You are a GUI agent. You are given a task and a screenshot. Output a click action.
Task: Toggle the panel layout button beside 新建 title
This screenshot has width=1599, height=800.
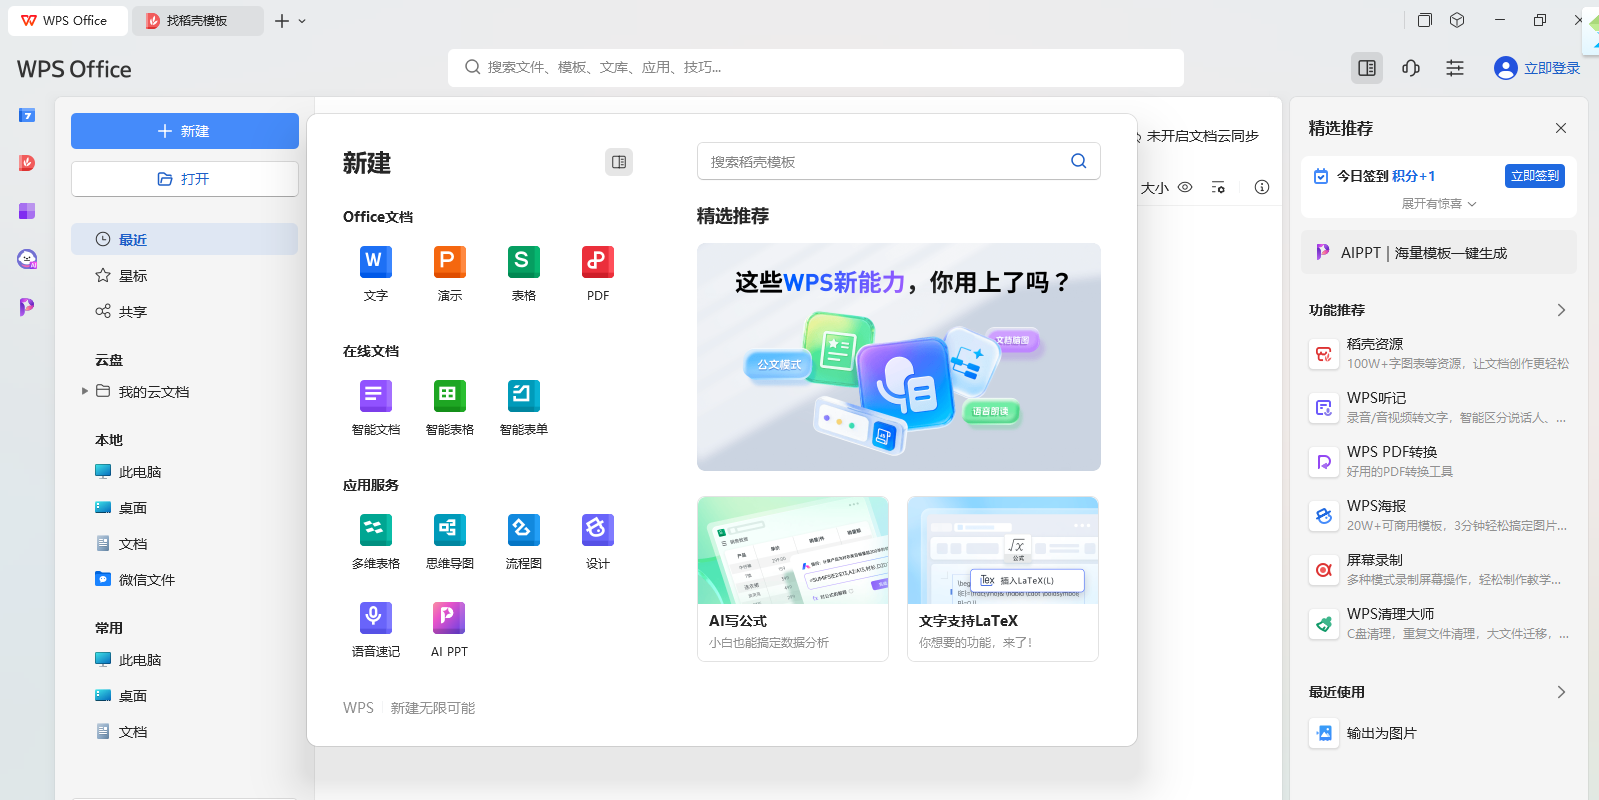(619, 162)
